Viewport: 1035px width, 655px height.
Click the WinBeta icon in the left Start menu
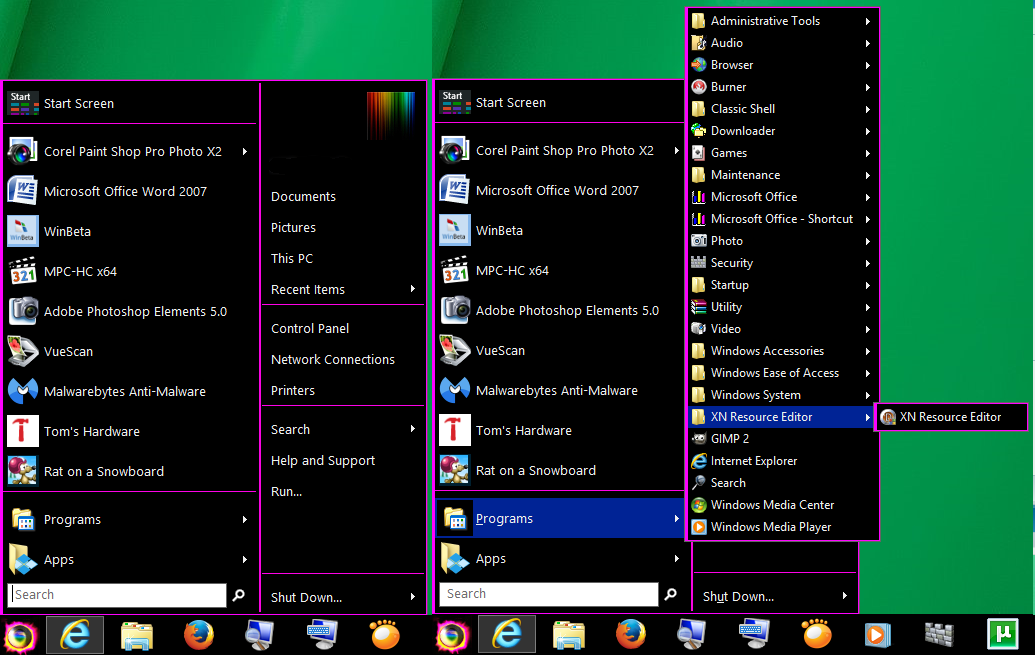tap(22, 231)
